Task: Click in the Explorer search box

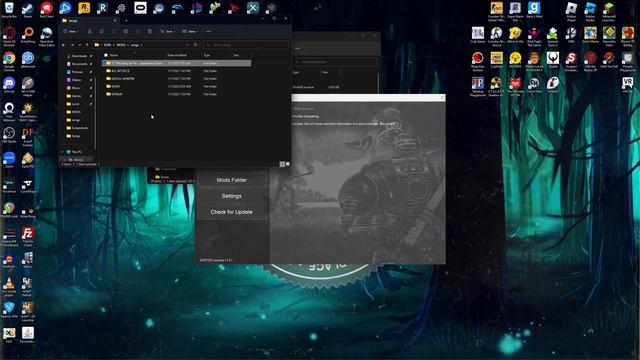Action: click(246, 45)
